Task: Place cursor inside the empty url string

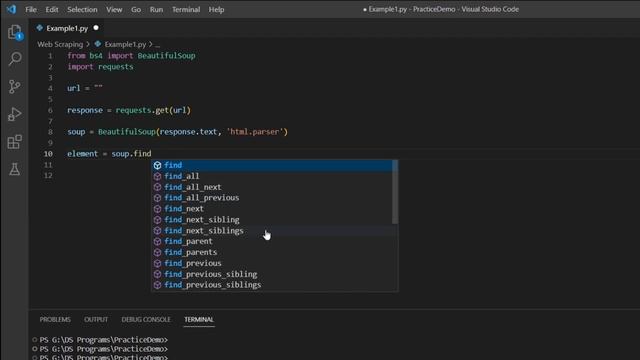Action: click(98, 88)
